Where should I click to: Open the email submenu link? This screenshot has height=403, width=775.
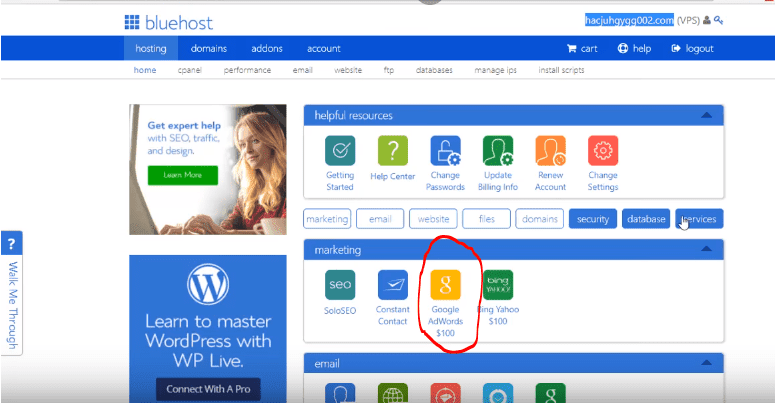pyautogui.click(x=302, y=70)
